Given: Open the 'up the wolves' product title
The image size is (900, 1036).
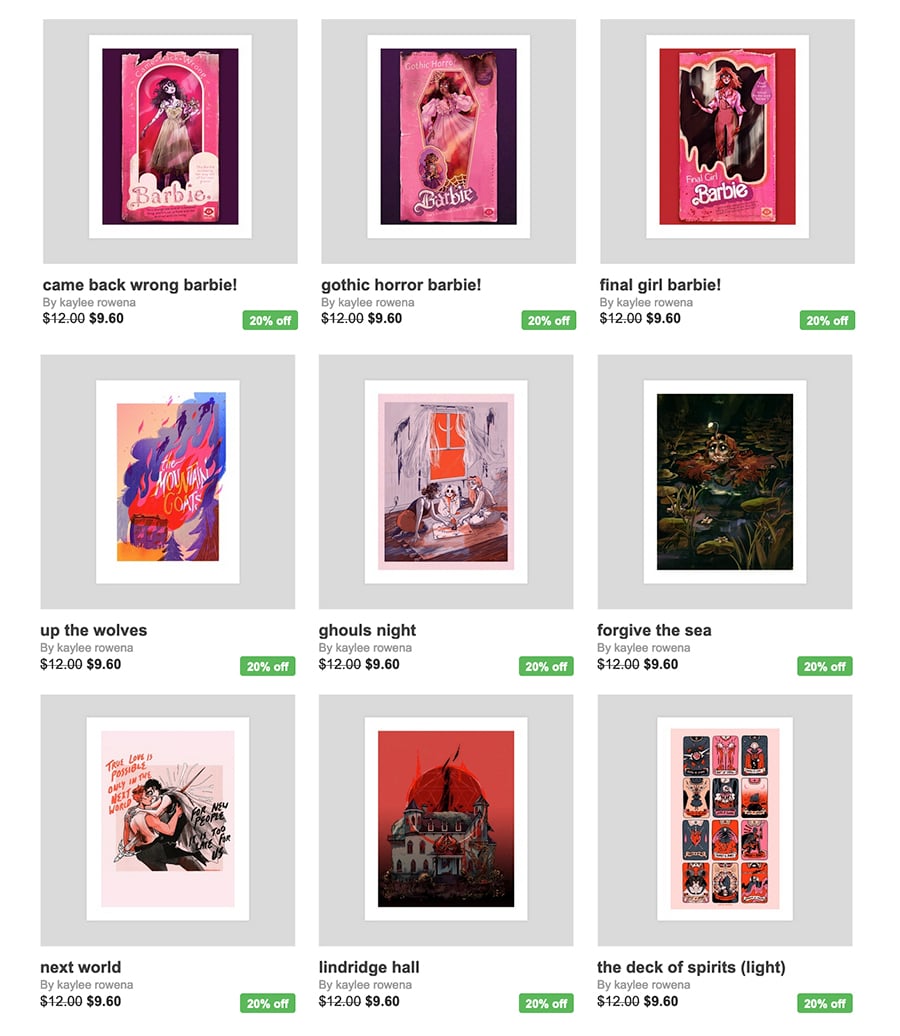Looking at the screenshot, I should [94, 630].
